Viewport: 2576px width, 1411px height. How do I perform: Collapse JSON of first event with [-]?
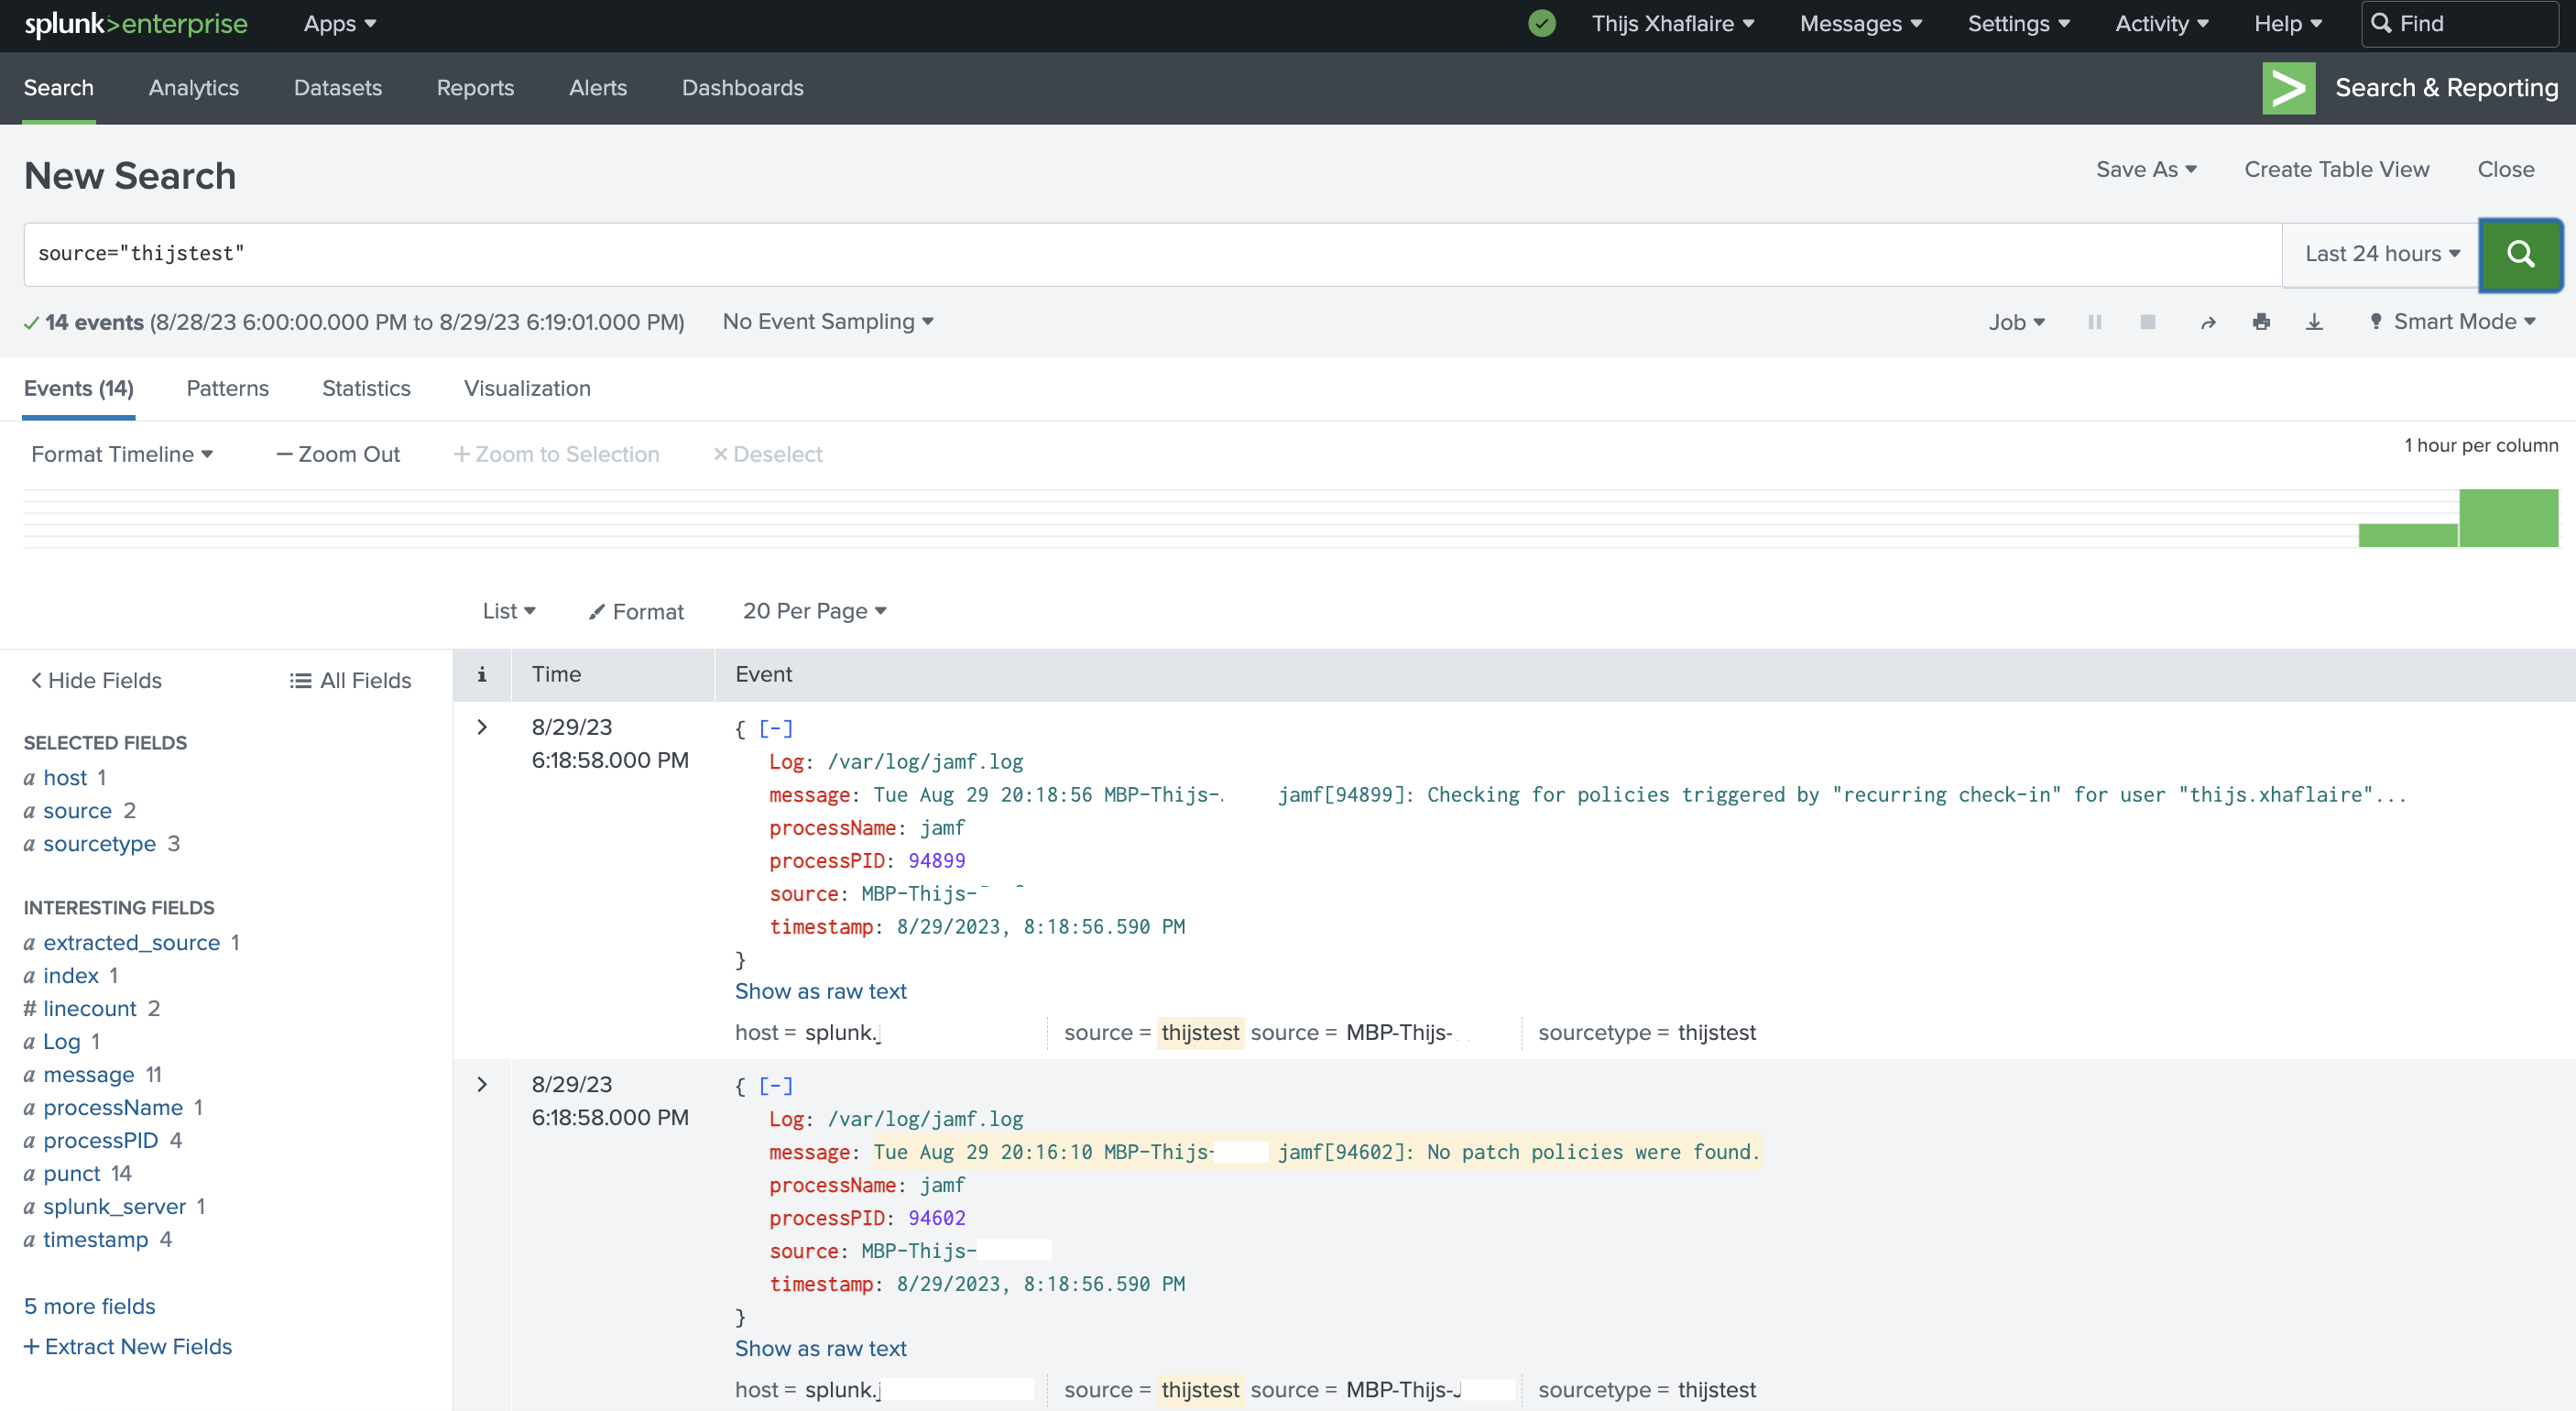775,728
